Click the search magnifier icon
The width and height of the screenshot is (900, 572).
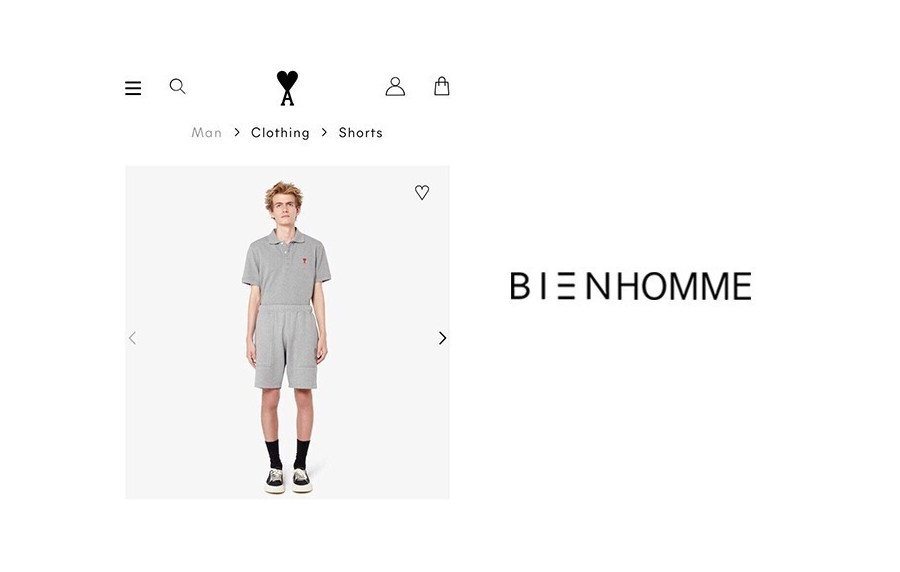click(x=177, y=87)
